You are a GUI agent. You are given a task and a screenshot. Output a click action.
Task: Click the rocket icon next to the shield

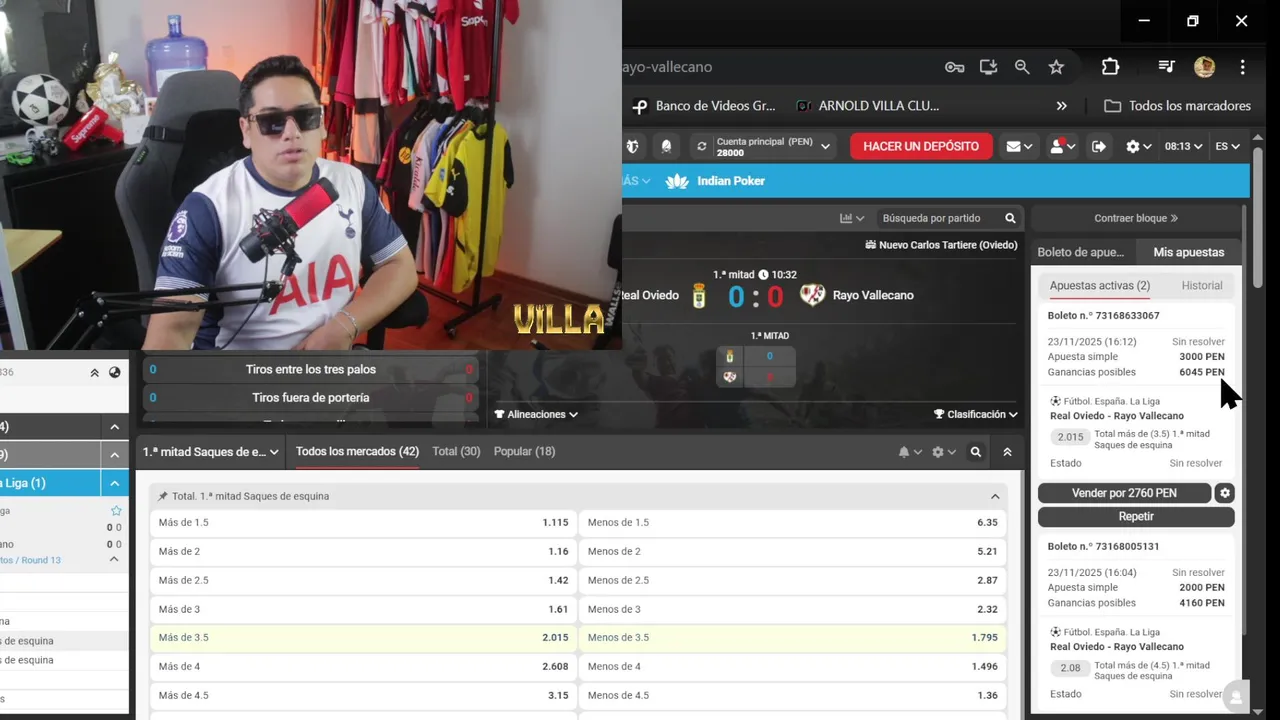[666, 146]
